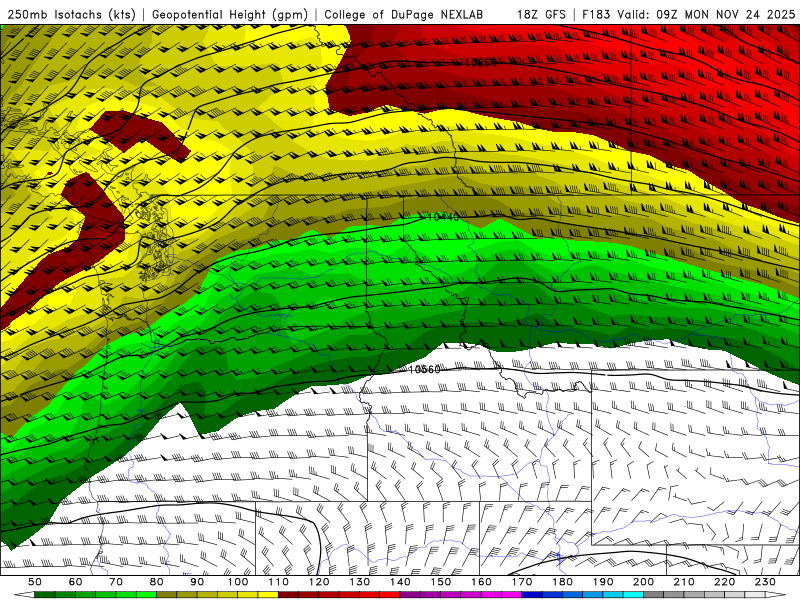Image resolution: width=800 pixels, height=600 pixels.
Task: Click the 230 value on the color scale
Action: click(765, 582)
